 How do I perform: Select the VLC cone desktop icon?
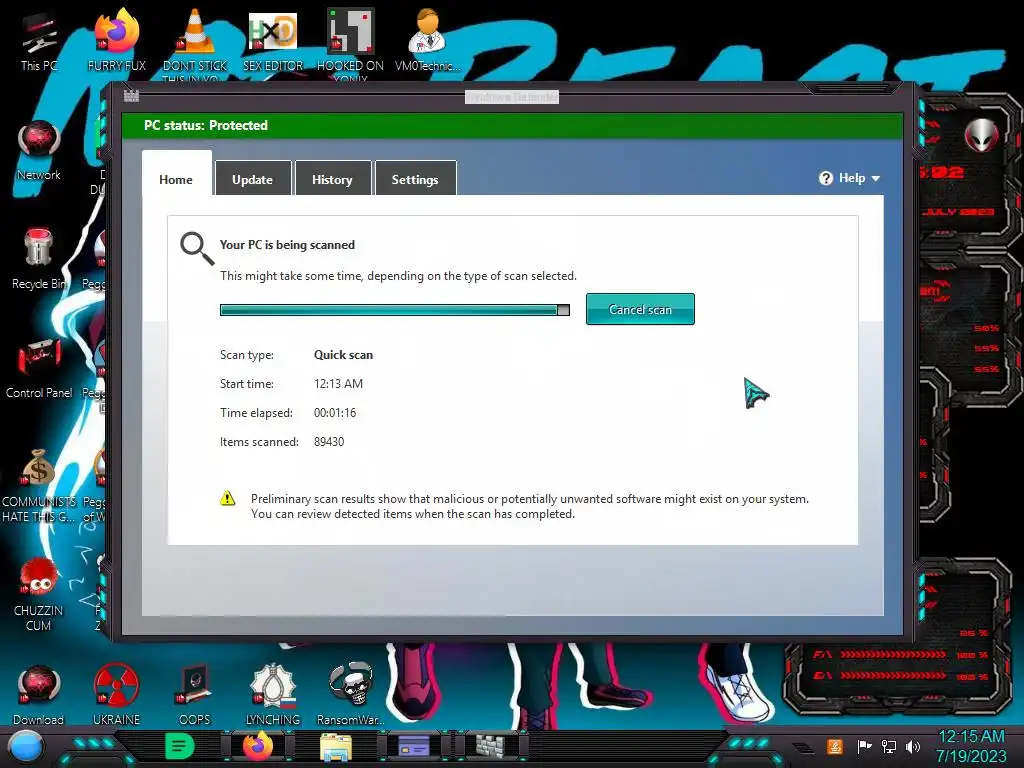click(195, 39)
